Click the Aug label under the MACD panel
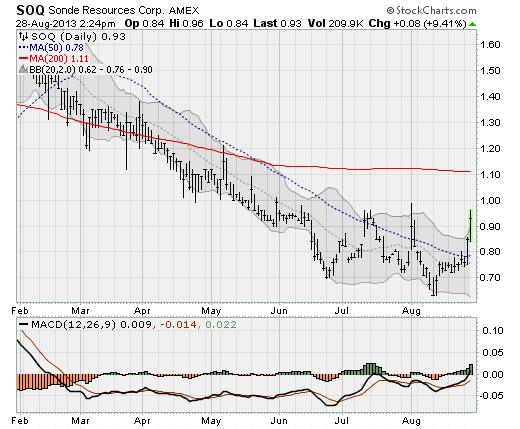Viewport: 520px width, 429px height. click(411, 421)
